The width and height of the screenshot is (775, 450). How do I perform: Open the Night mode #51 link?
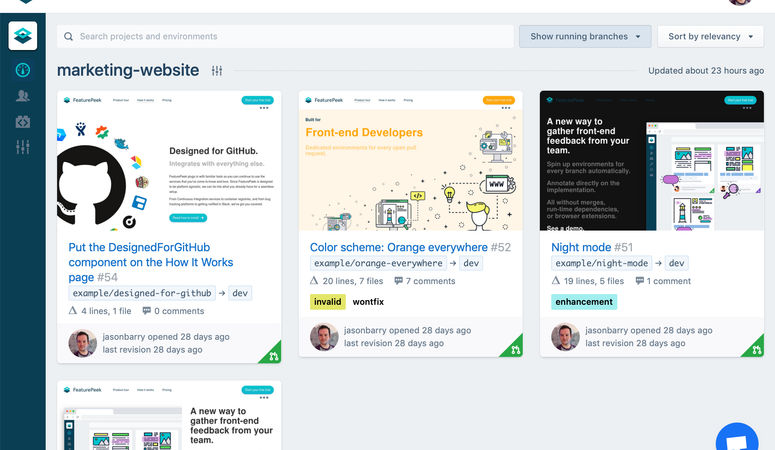coord(592,247)
